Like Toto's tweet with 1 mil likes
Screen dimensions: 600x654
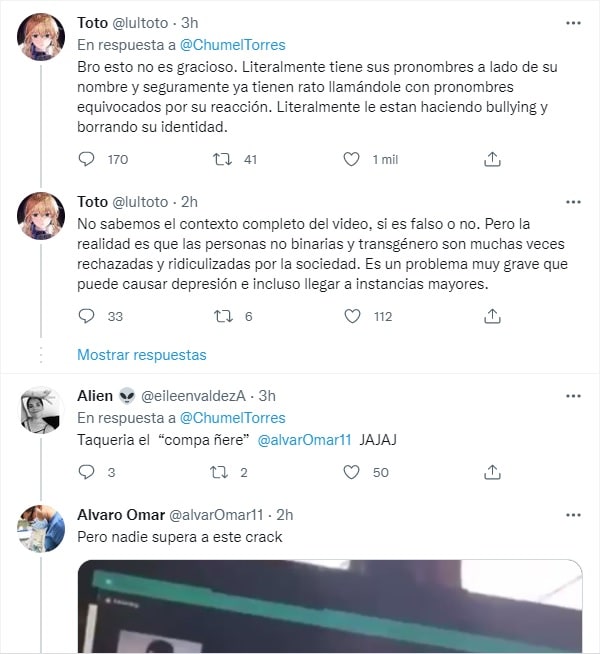pyautogui.click(x=351, y=159)
